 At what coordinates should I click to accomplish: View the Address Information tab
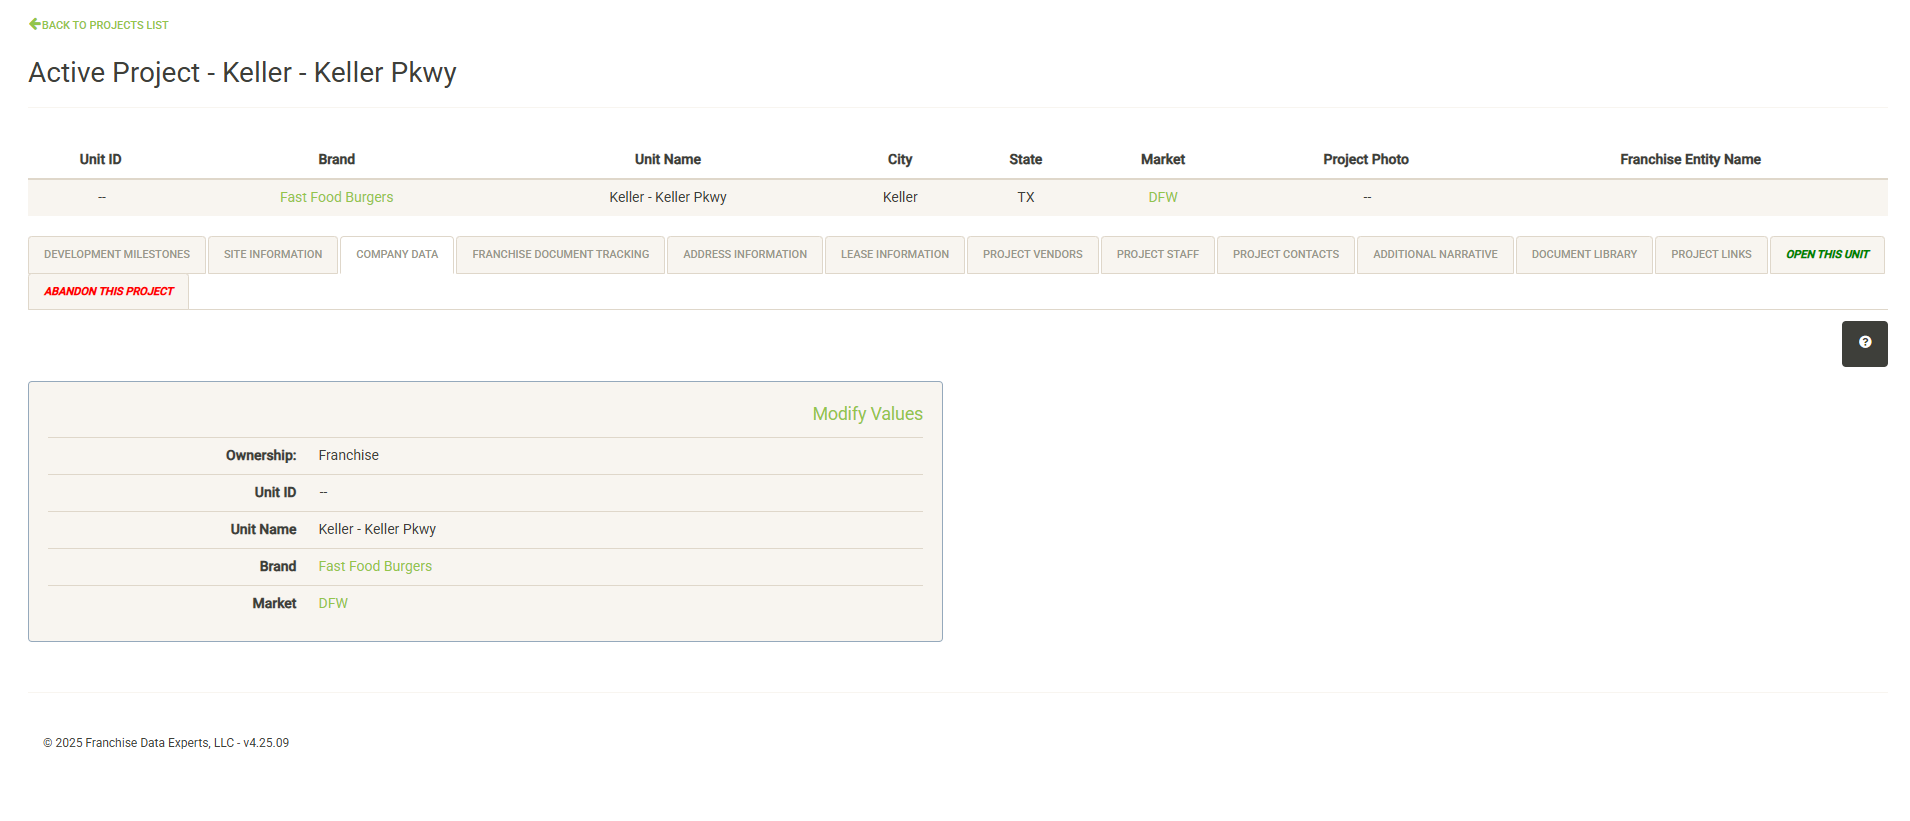coord(744,255)
